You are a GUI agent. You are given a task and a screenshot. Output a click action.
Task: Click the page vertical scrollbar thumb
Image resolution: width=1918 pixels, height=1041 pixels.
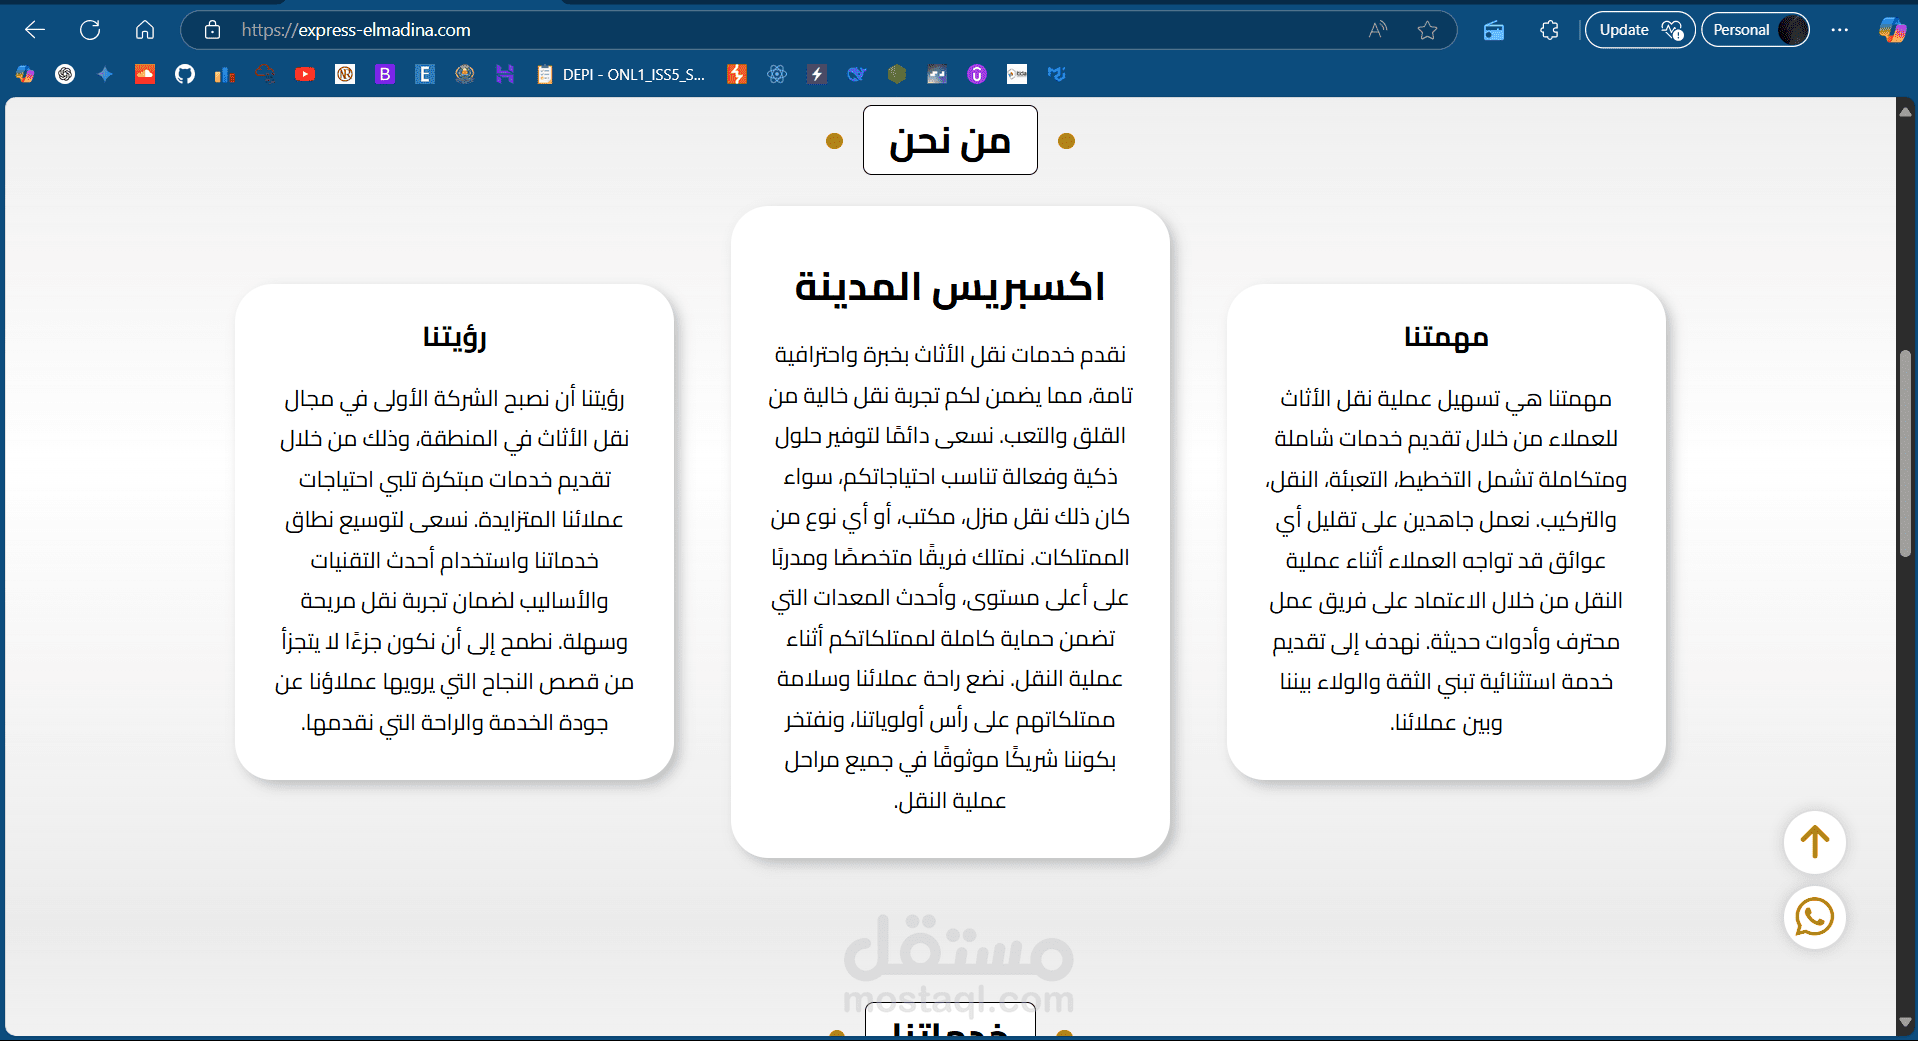coord(1906,453)
